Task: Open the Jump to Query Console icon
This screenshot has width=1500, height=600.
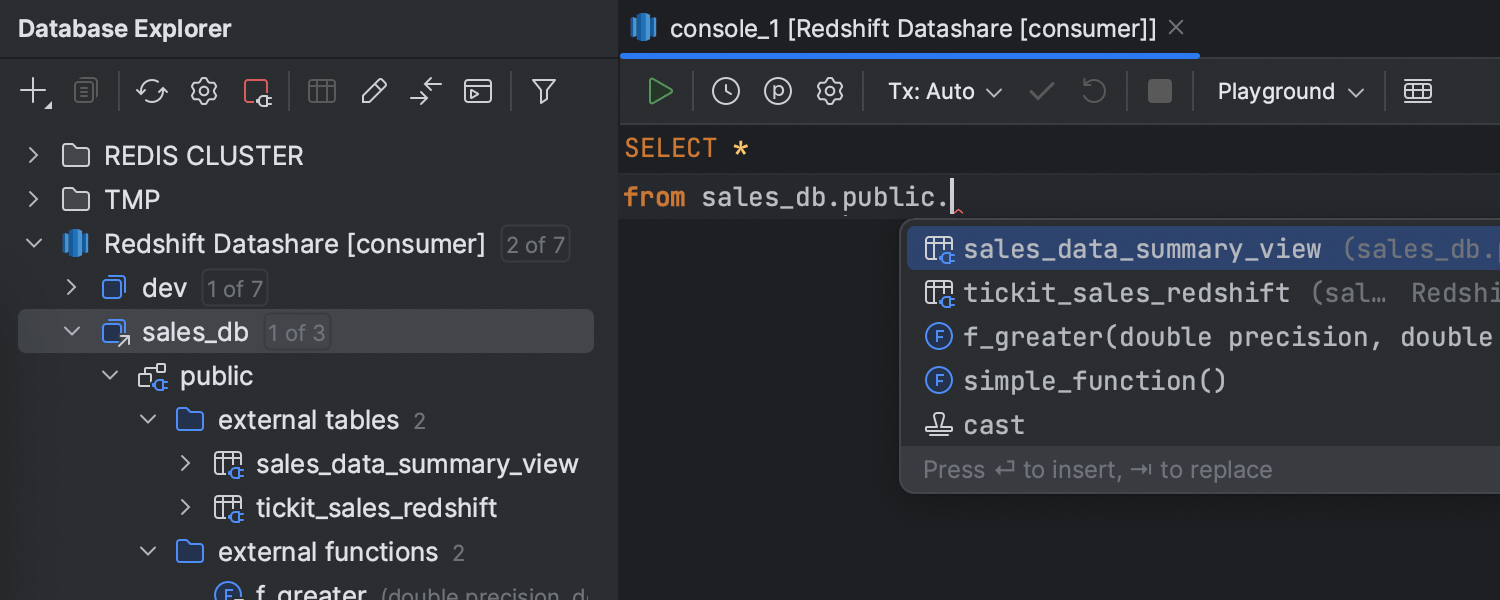Action: tap(478, 92)
